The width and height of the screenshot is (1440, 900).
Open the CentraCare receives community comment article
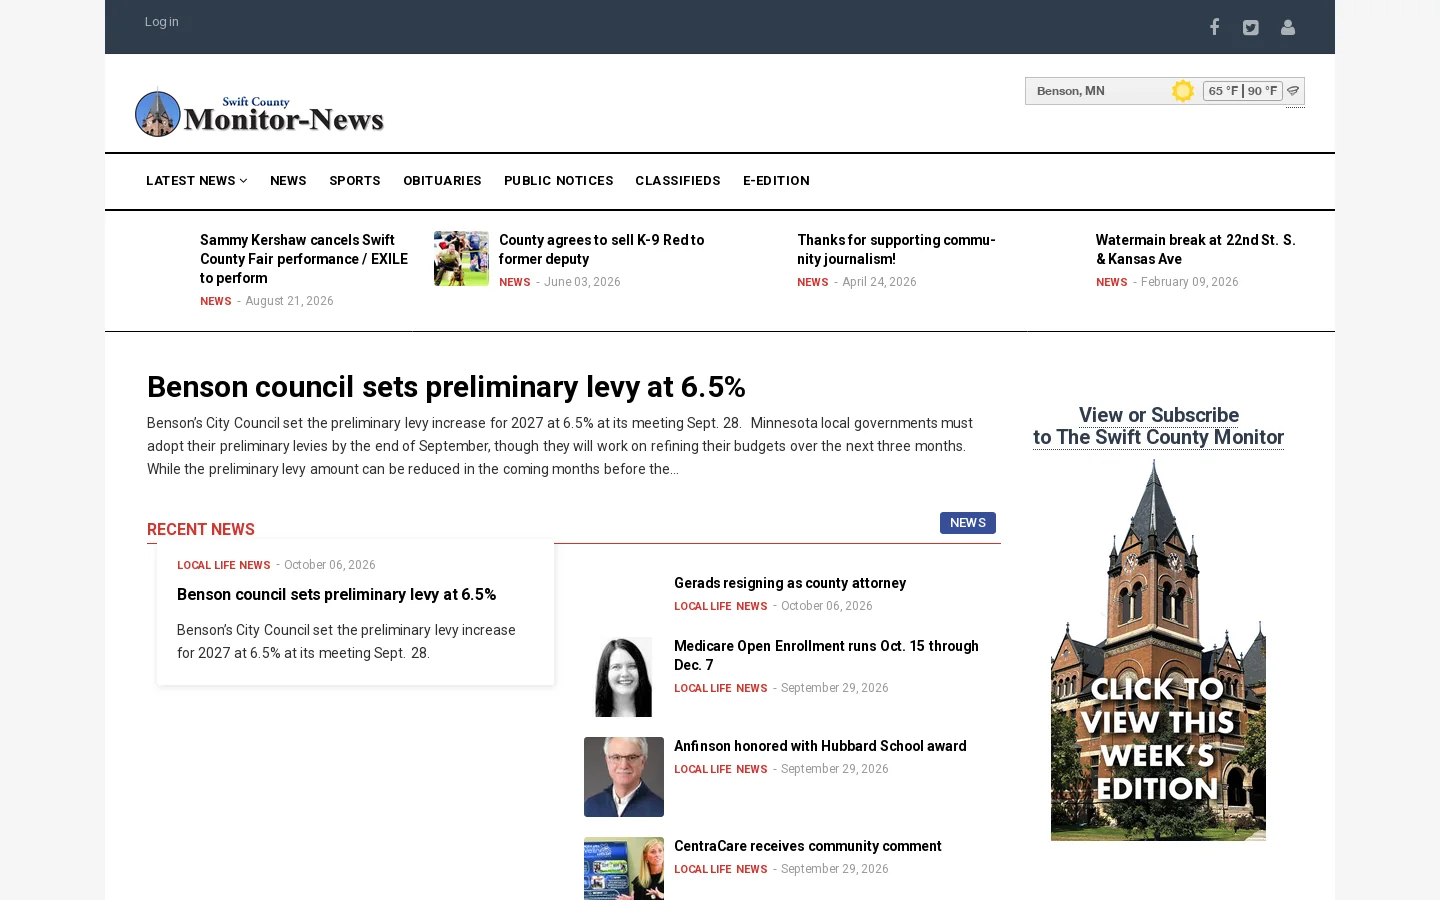pos(808,846)
